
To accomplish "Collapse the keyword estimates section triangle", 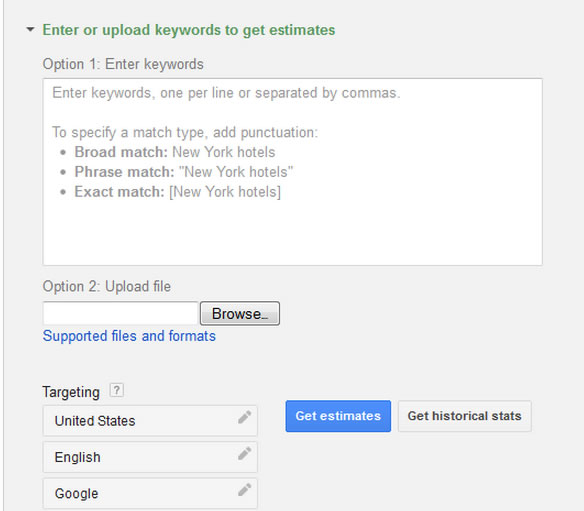I will tap(30, 29).
